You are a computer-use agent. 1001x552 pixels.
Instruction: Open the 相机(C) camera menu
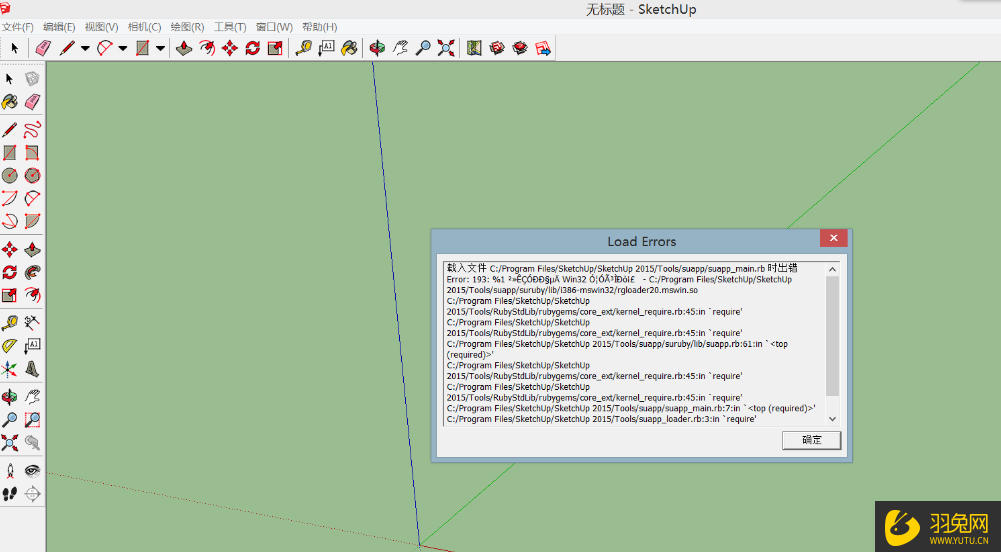click(x=144, y=27)
